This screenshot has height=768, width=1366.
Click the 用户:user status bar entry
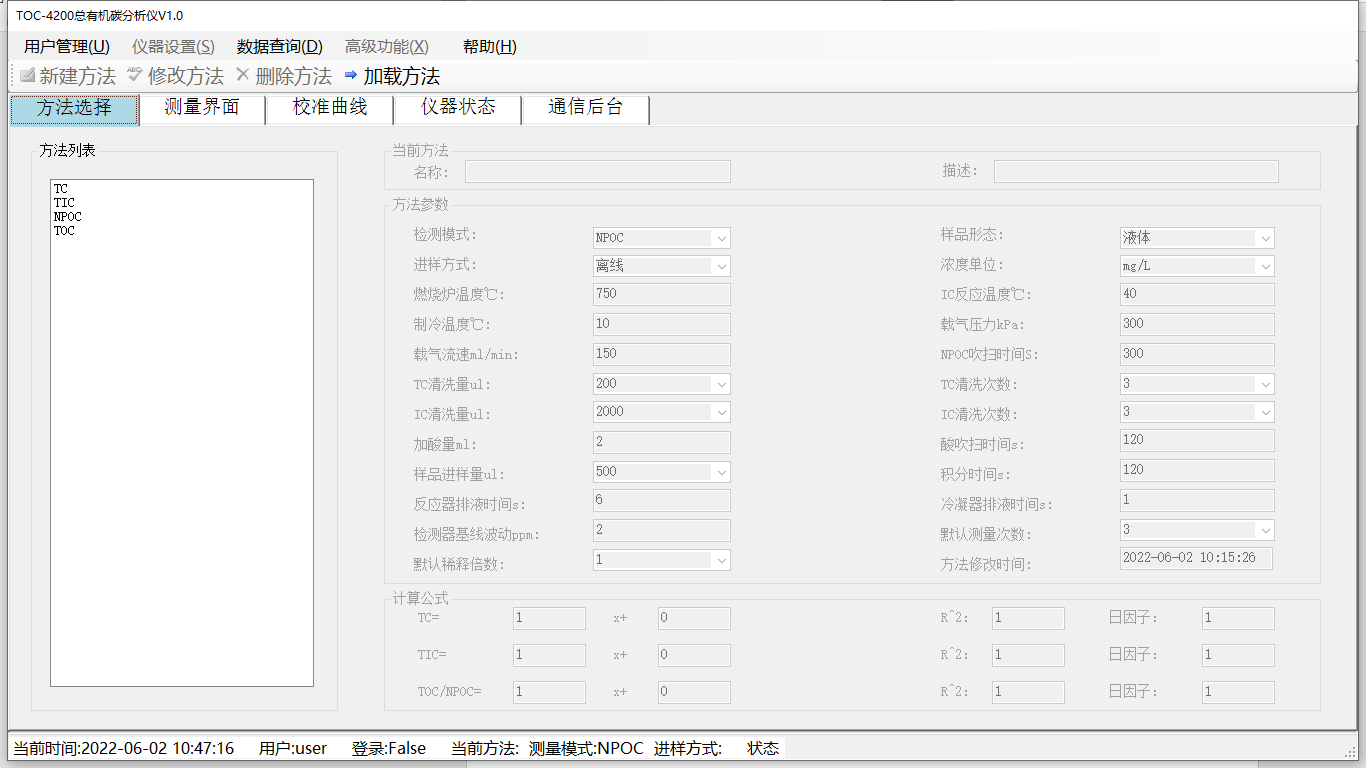(293, 748)
